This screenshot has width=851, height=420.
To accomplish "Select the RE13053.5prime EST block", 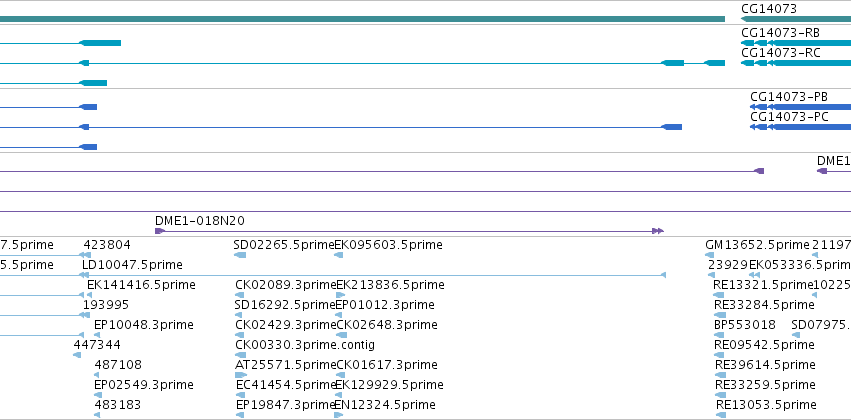I will pyautogui.click(x=721, y=415).
